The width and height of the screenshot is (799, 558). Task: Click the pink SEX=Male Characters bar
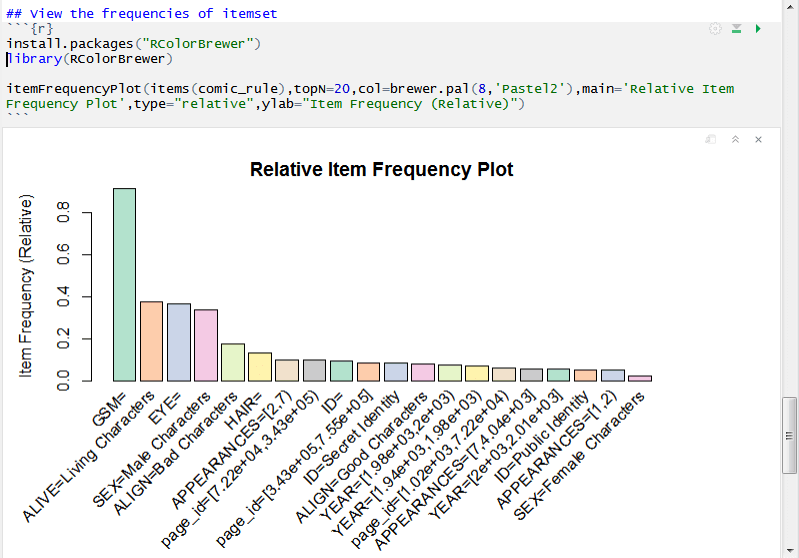[206, 345]
